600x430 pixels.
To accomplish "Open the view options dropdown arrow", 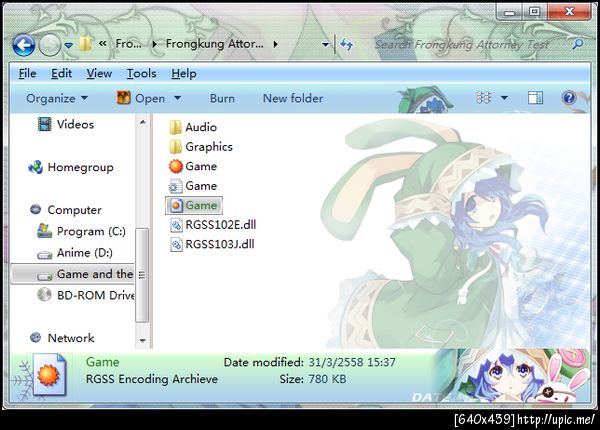I will click(x=504, y=98).
